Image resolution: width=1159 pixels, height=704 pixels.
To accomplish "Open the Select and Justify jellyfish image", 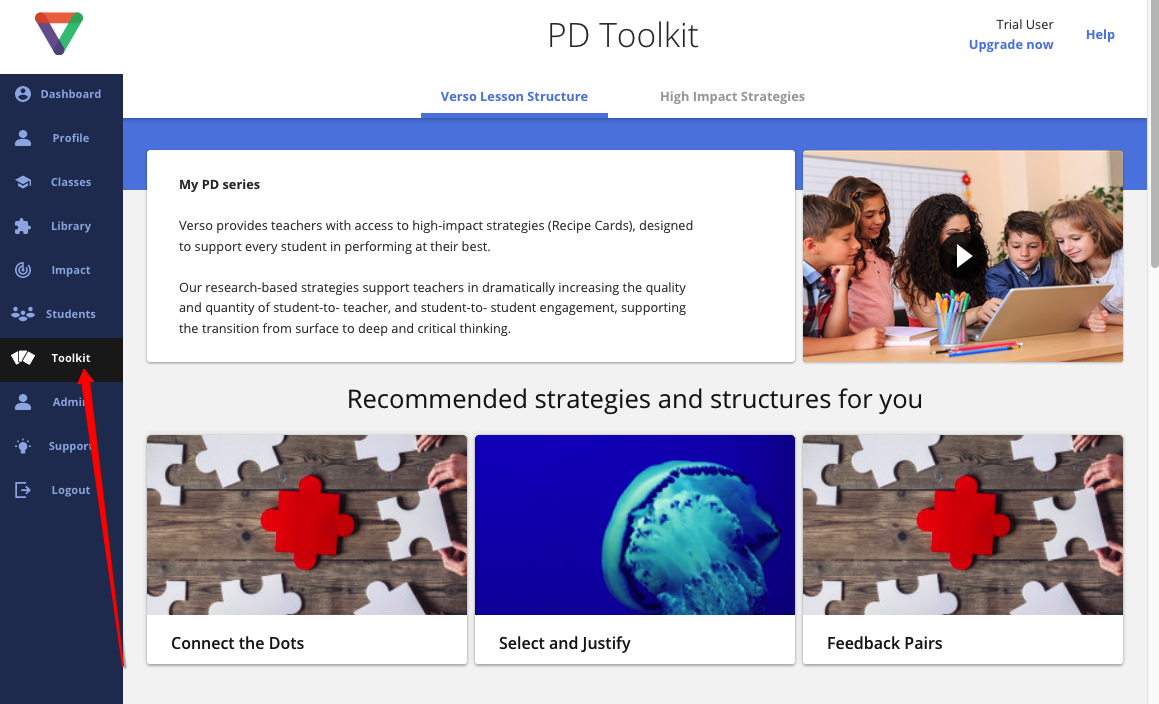I will [x=635, y=525].
